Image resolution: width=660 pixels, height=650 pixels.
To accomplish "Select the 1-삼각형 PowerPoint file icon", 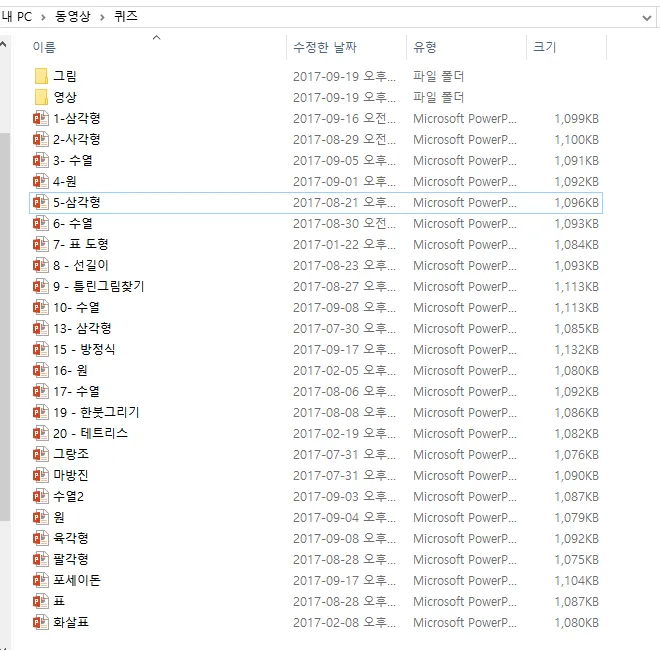I will click(x=41, y=118).
